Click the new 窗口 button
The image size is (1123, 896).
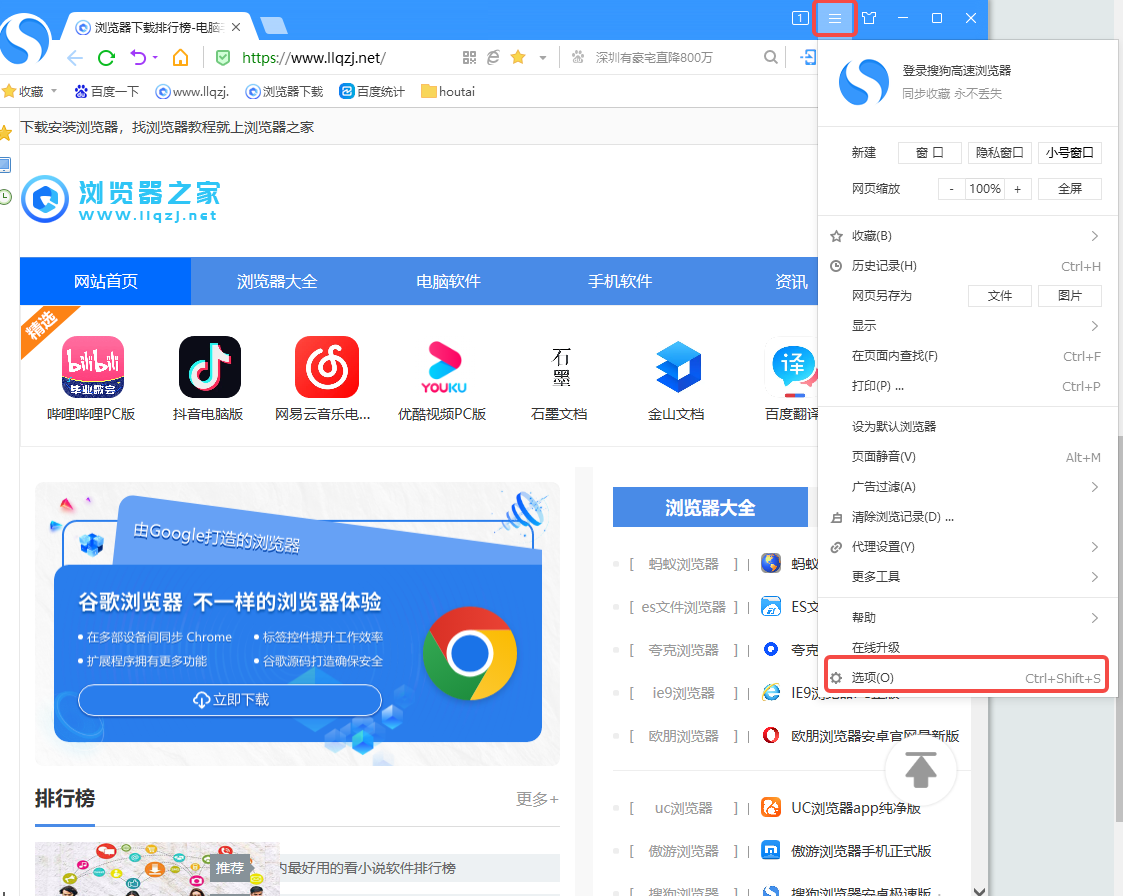[x=930, y=153]
